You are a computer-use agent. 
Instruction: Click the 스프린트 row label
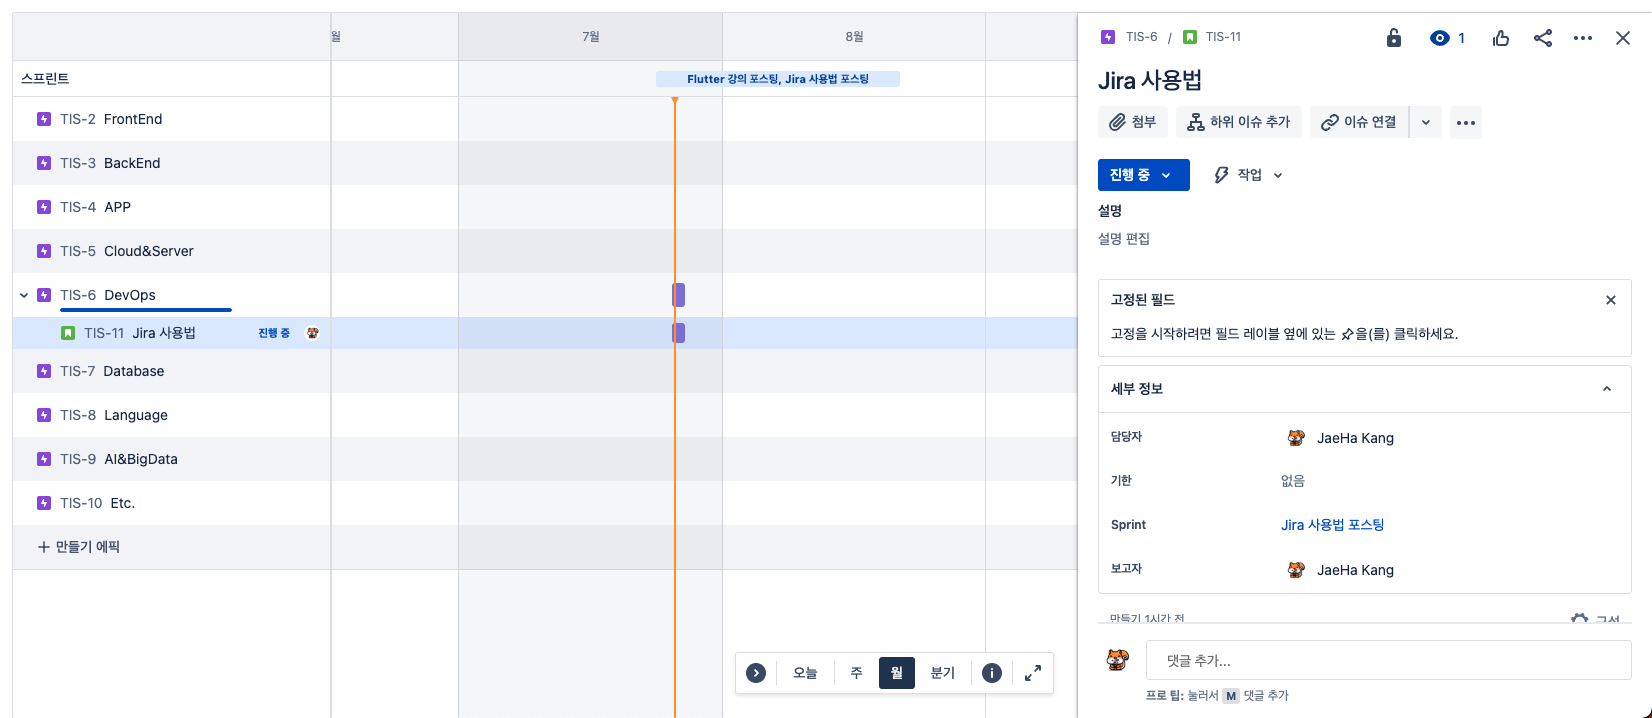point(45,79)
